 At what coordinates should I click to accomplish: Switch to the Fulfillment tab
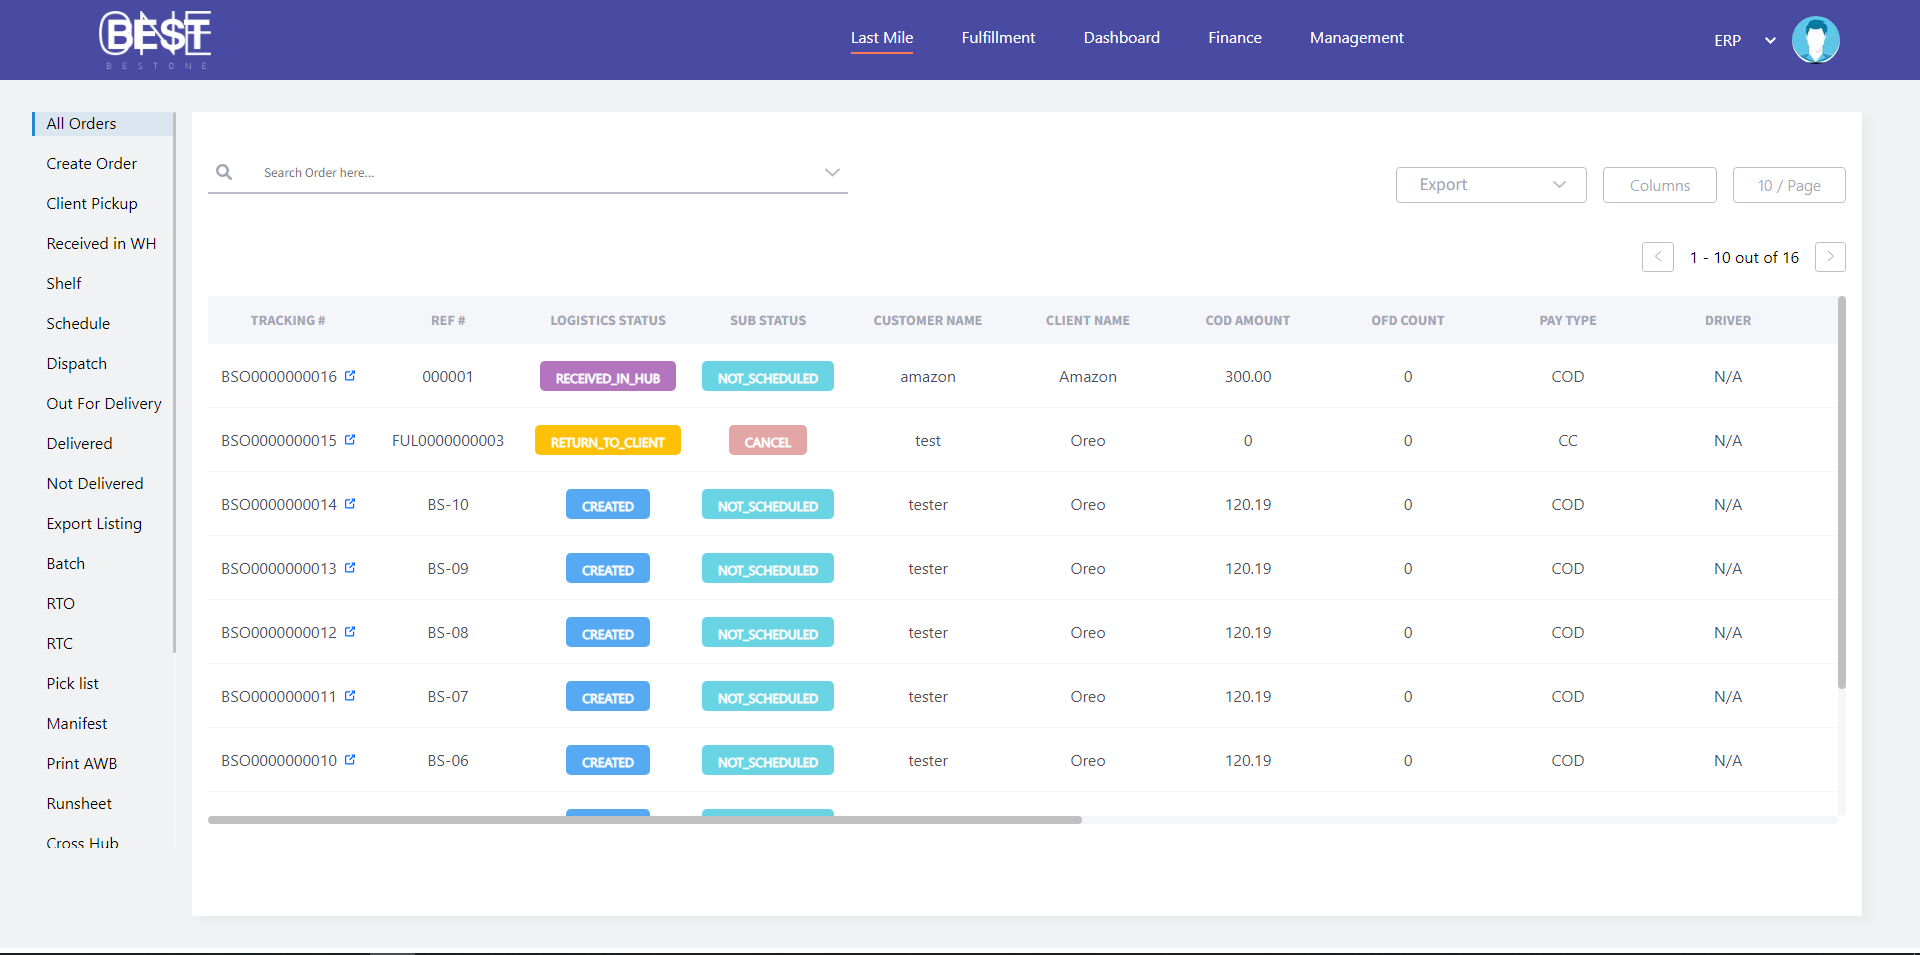[x=998, y=38]
